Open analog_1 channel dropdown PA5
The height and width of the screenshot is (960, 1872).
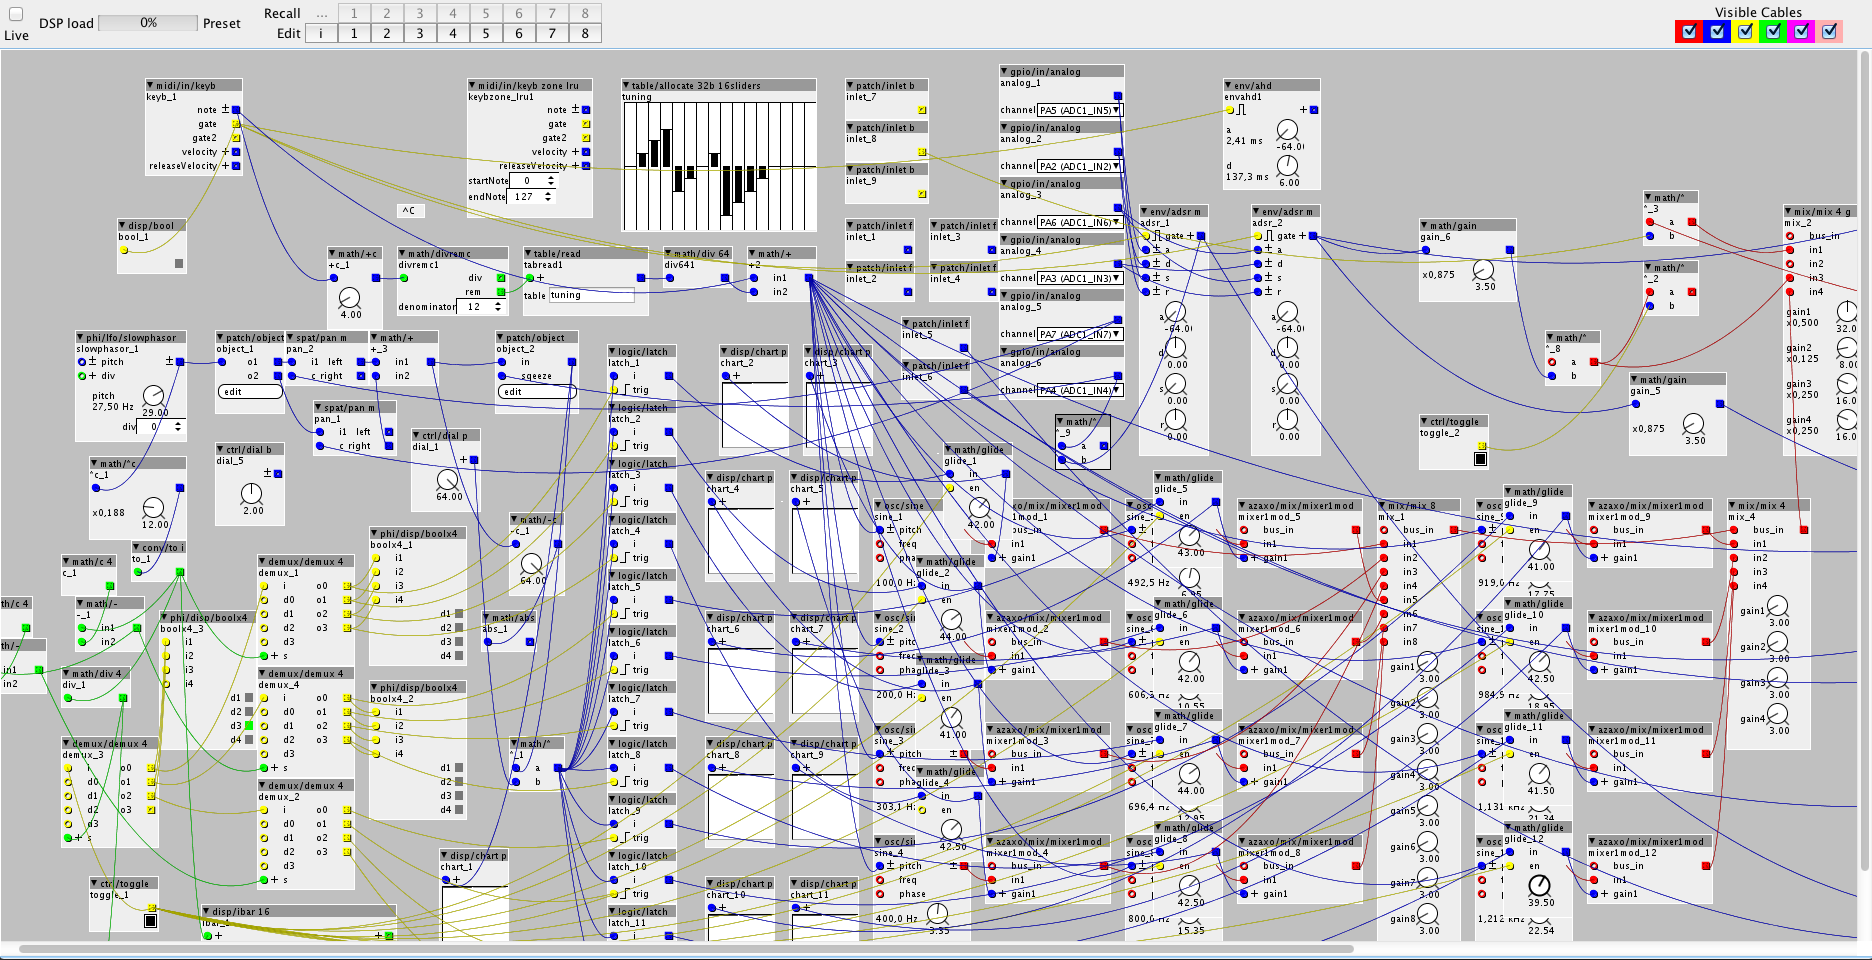[1079, 110]
